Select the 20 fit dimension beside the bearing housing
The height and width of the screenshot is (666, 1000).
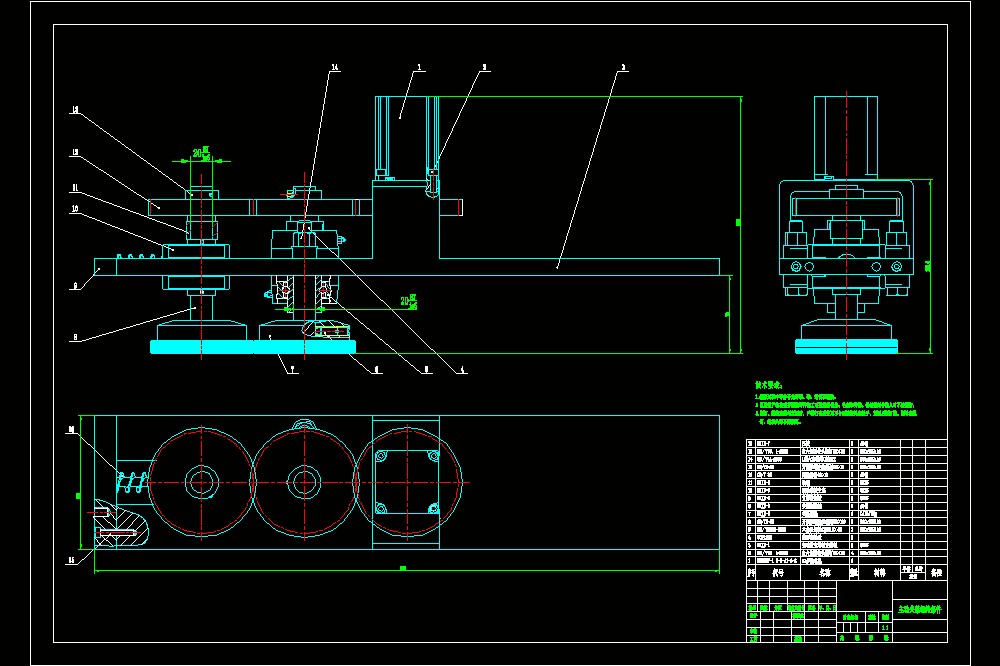409,302
